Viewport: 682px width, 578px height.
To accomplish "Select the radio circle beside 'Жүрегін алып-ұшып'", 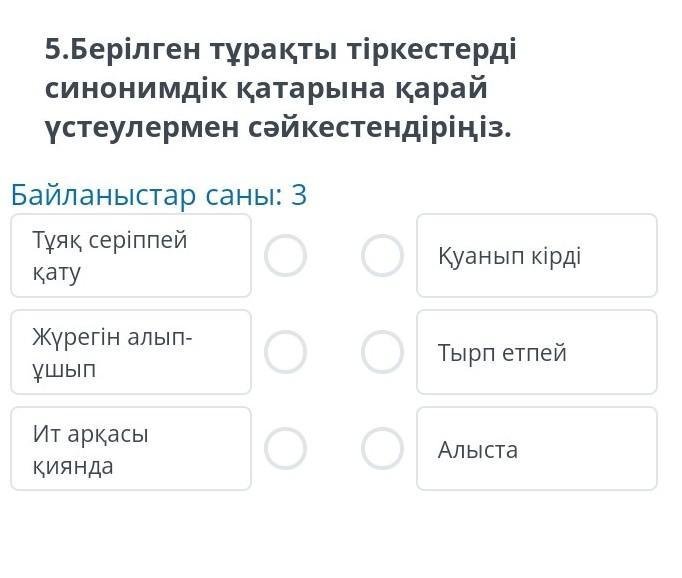I will [285, 352].
